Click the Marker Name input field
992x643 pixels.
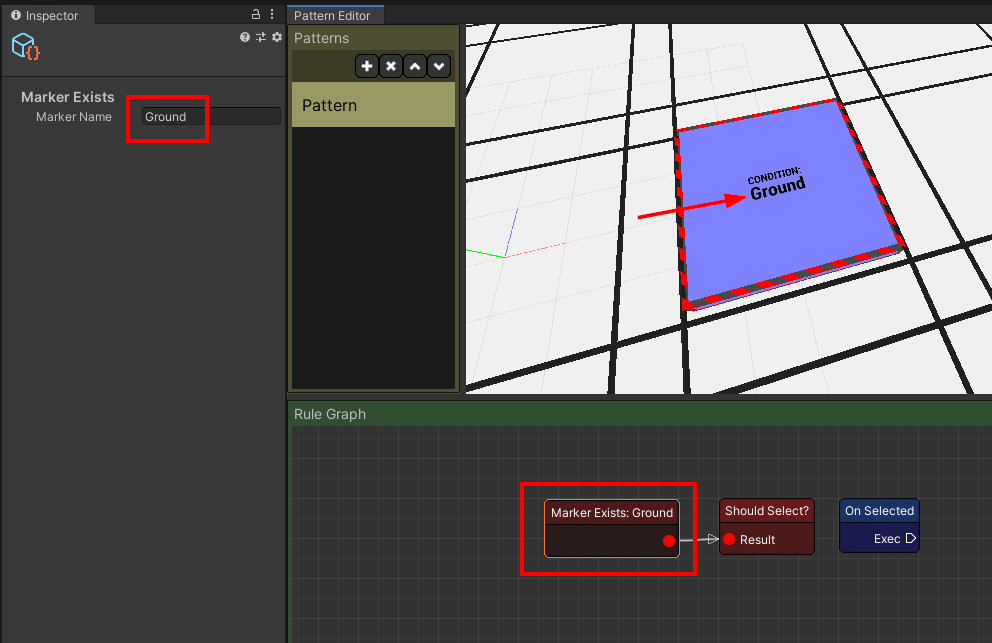click(x=211, y=116)
